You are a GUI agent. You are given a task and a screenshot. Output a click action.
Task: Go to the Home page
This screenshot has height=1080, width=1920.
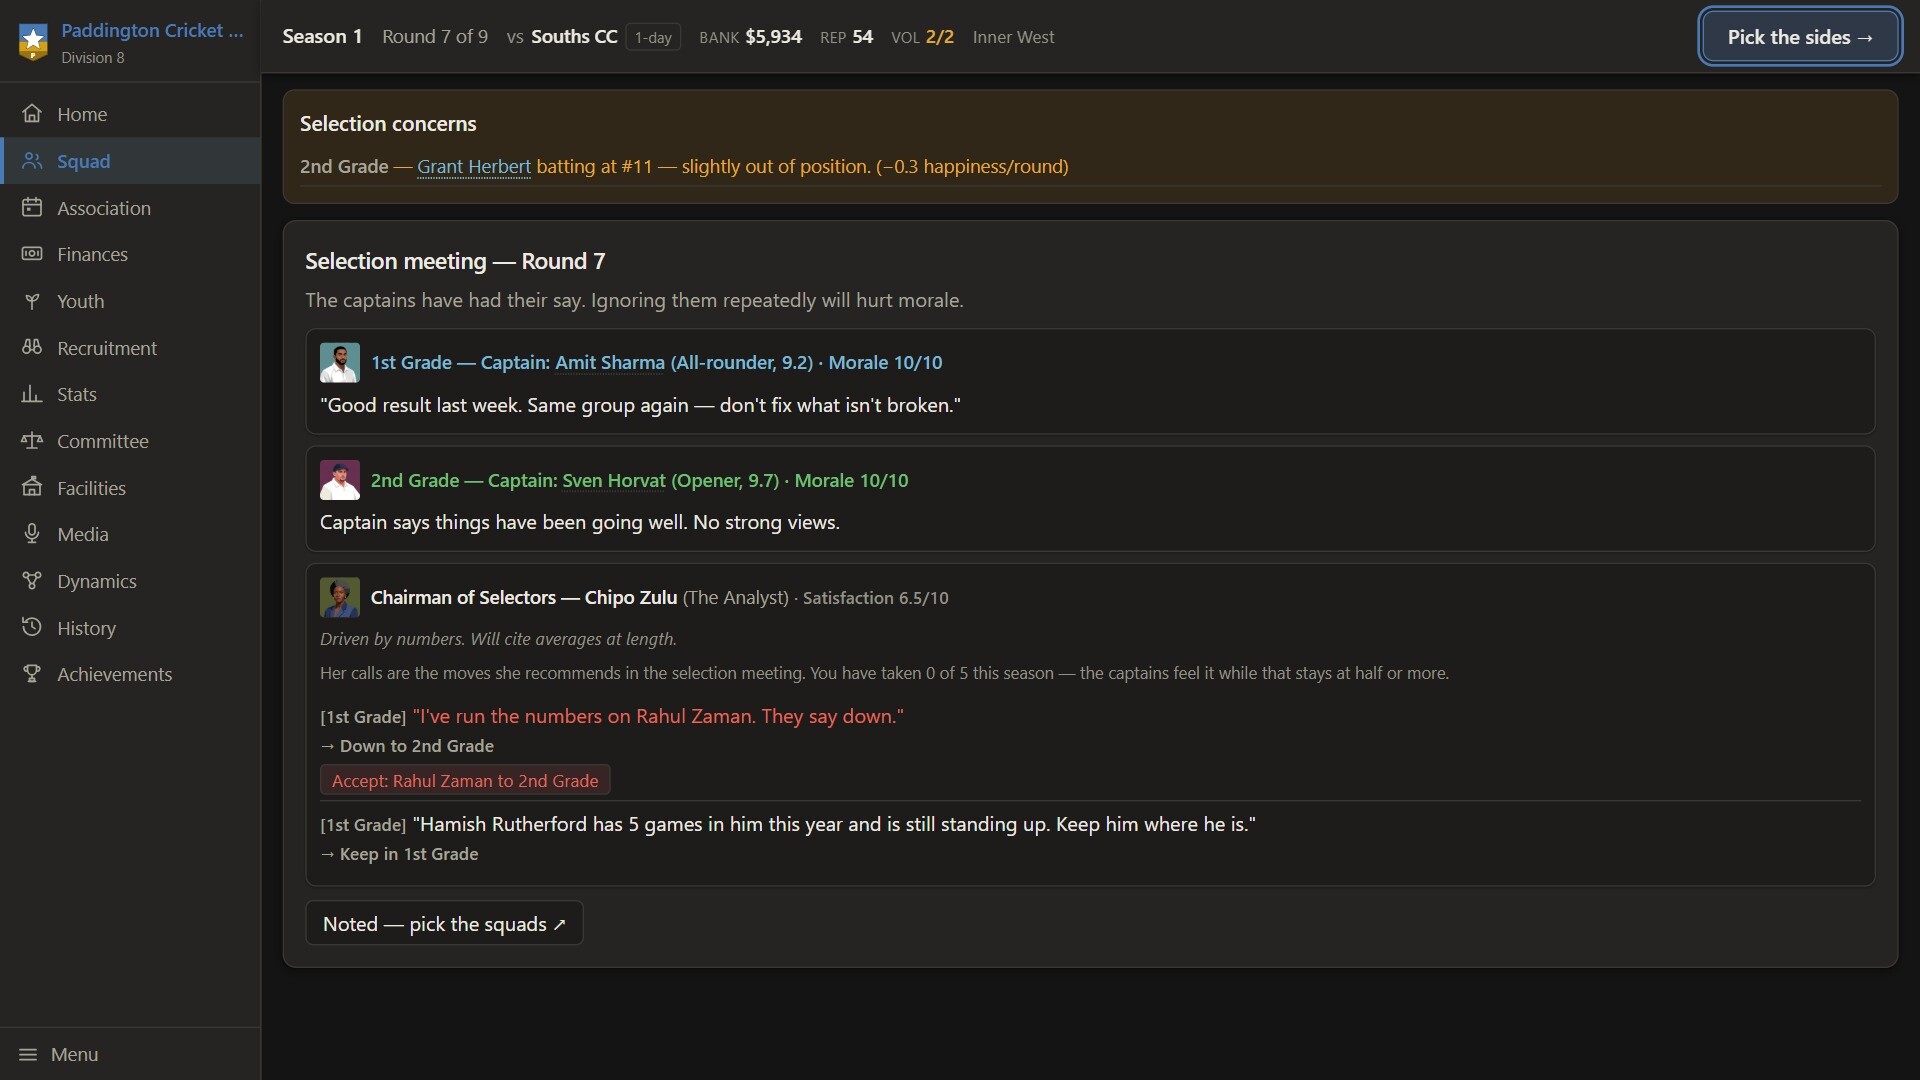tap(130, 114)
